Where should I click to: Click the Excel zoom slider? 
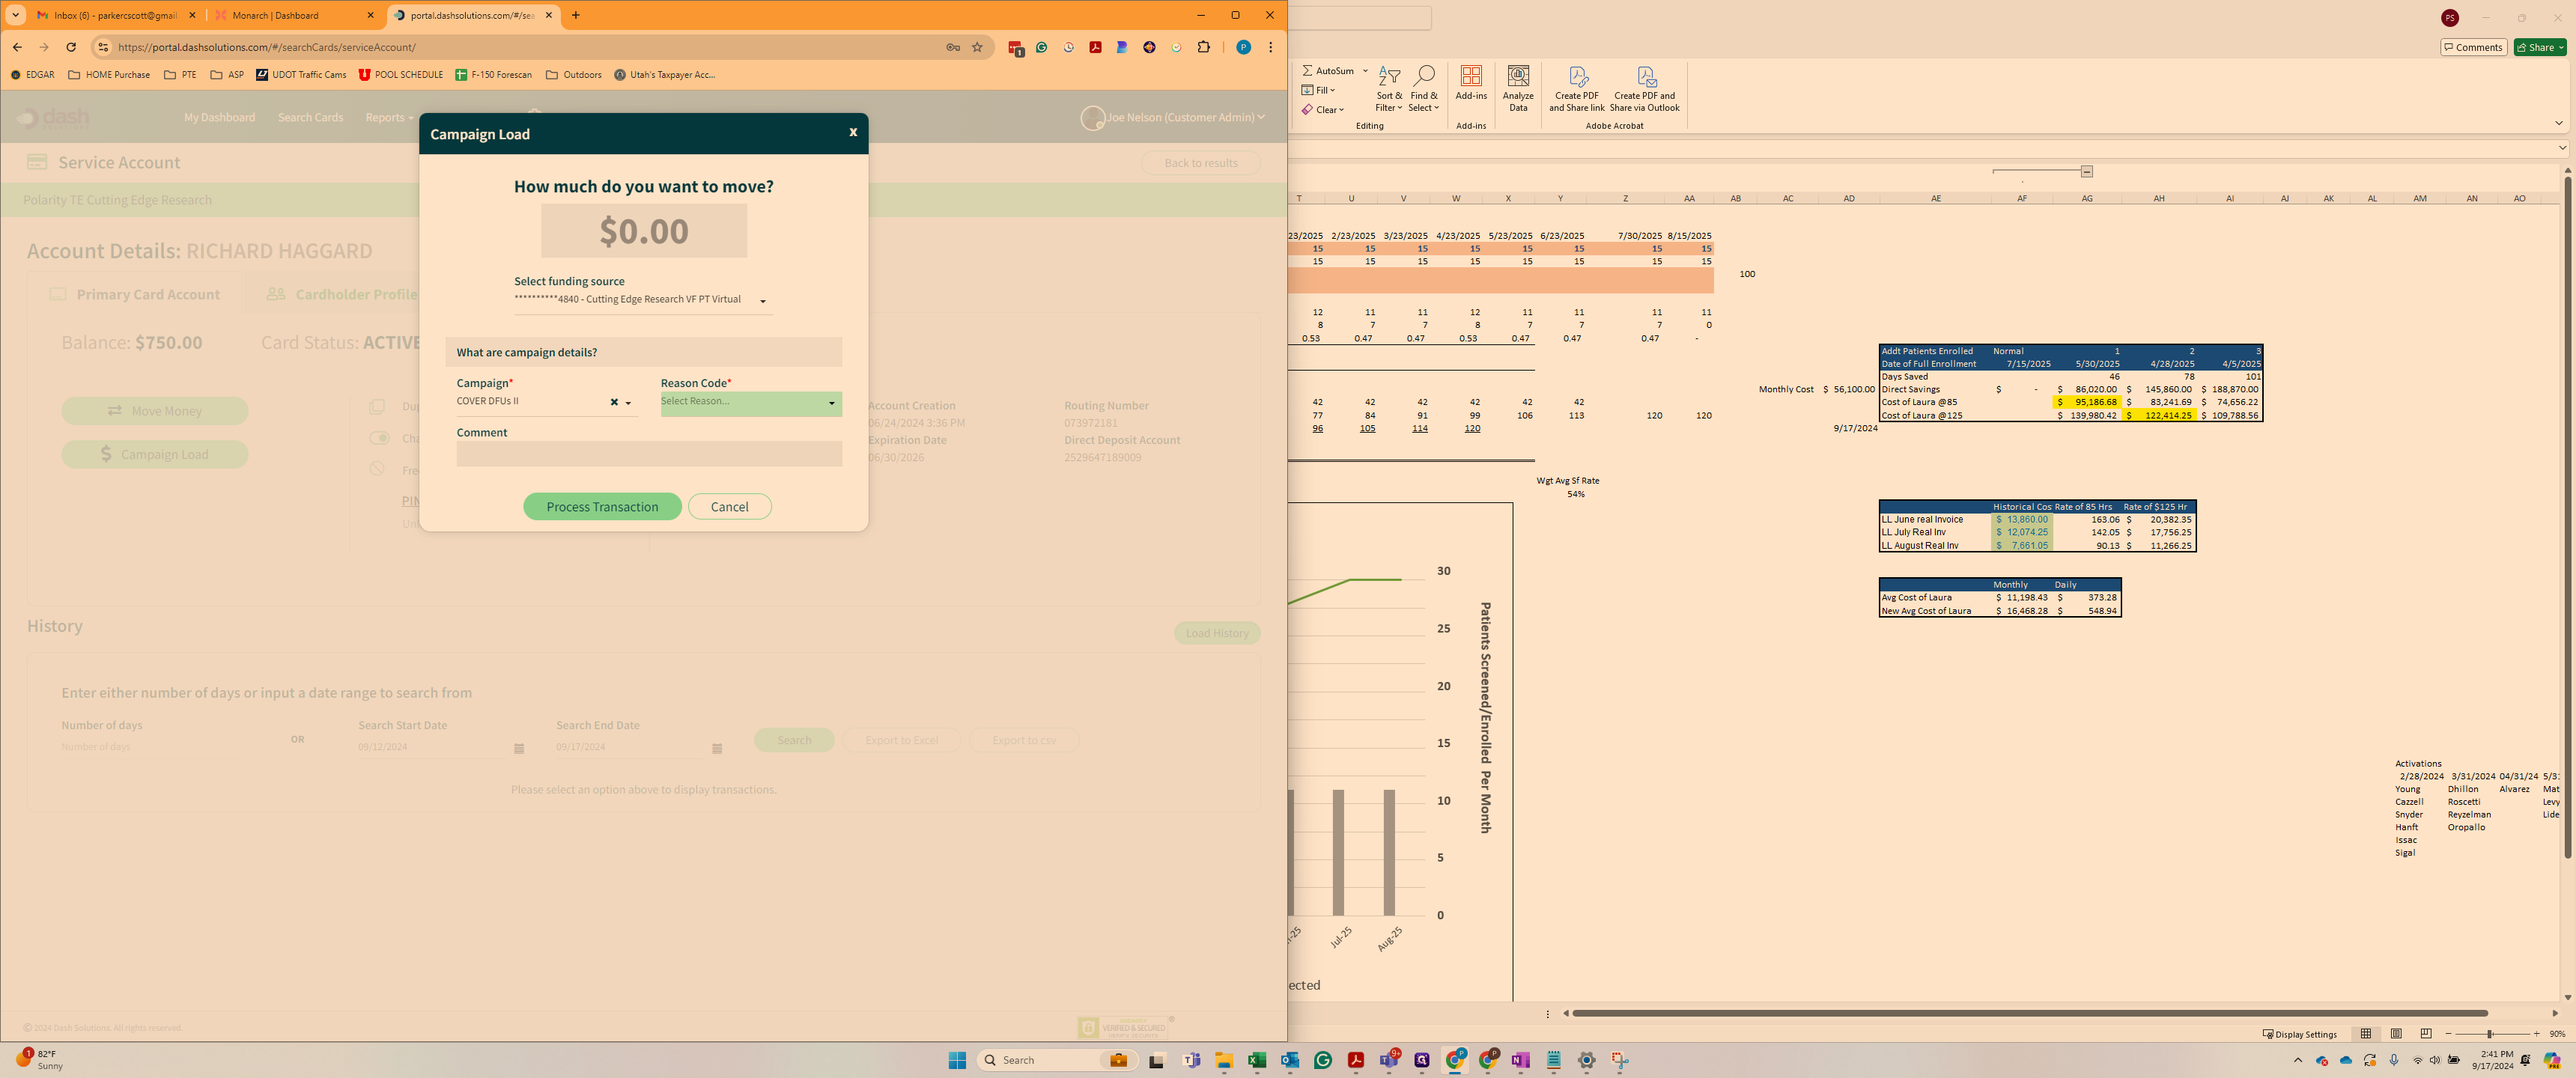pos(2491,1033)
